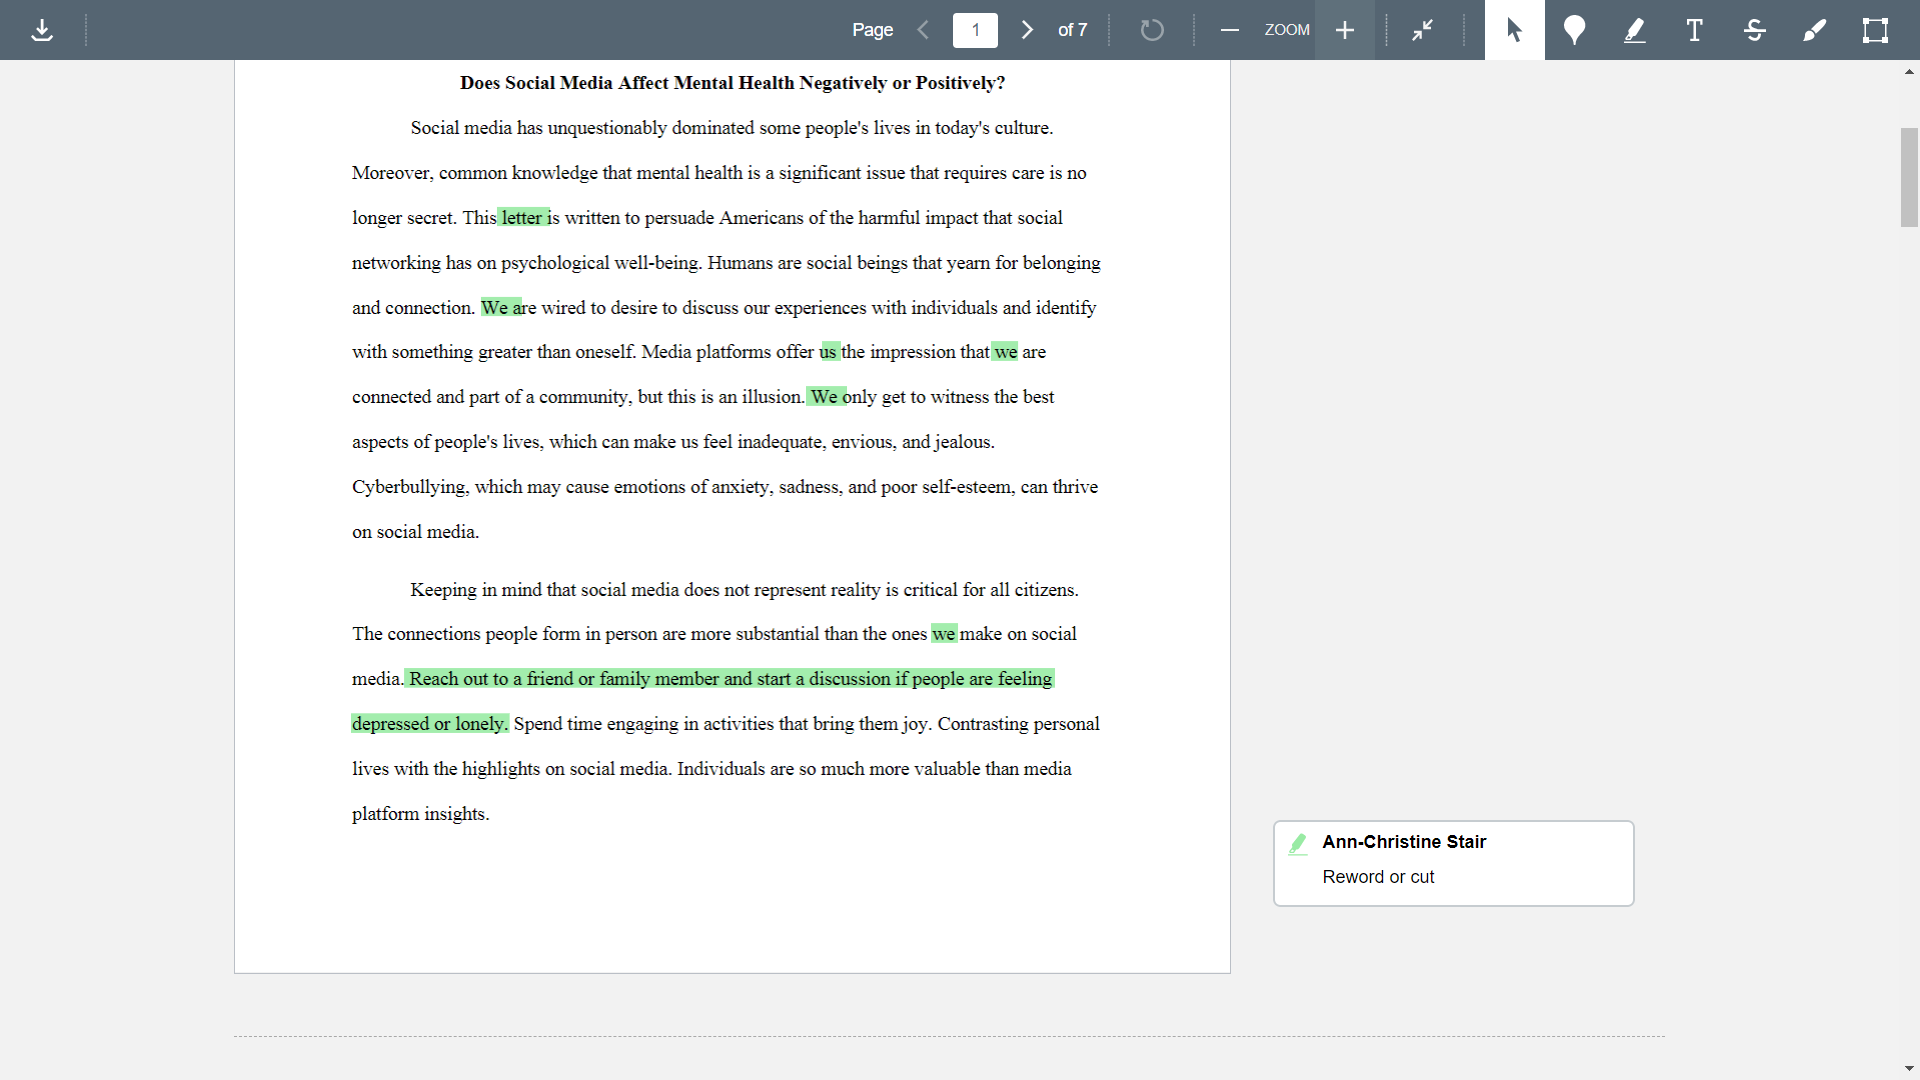Click the 'Reword or cut' comment text
1920x1080 pixels.
[x=1378, y=877]
